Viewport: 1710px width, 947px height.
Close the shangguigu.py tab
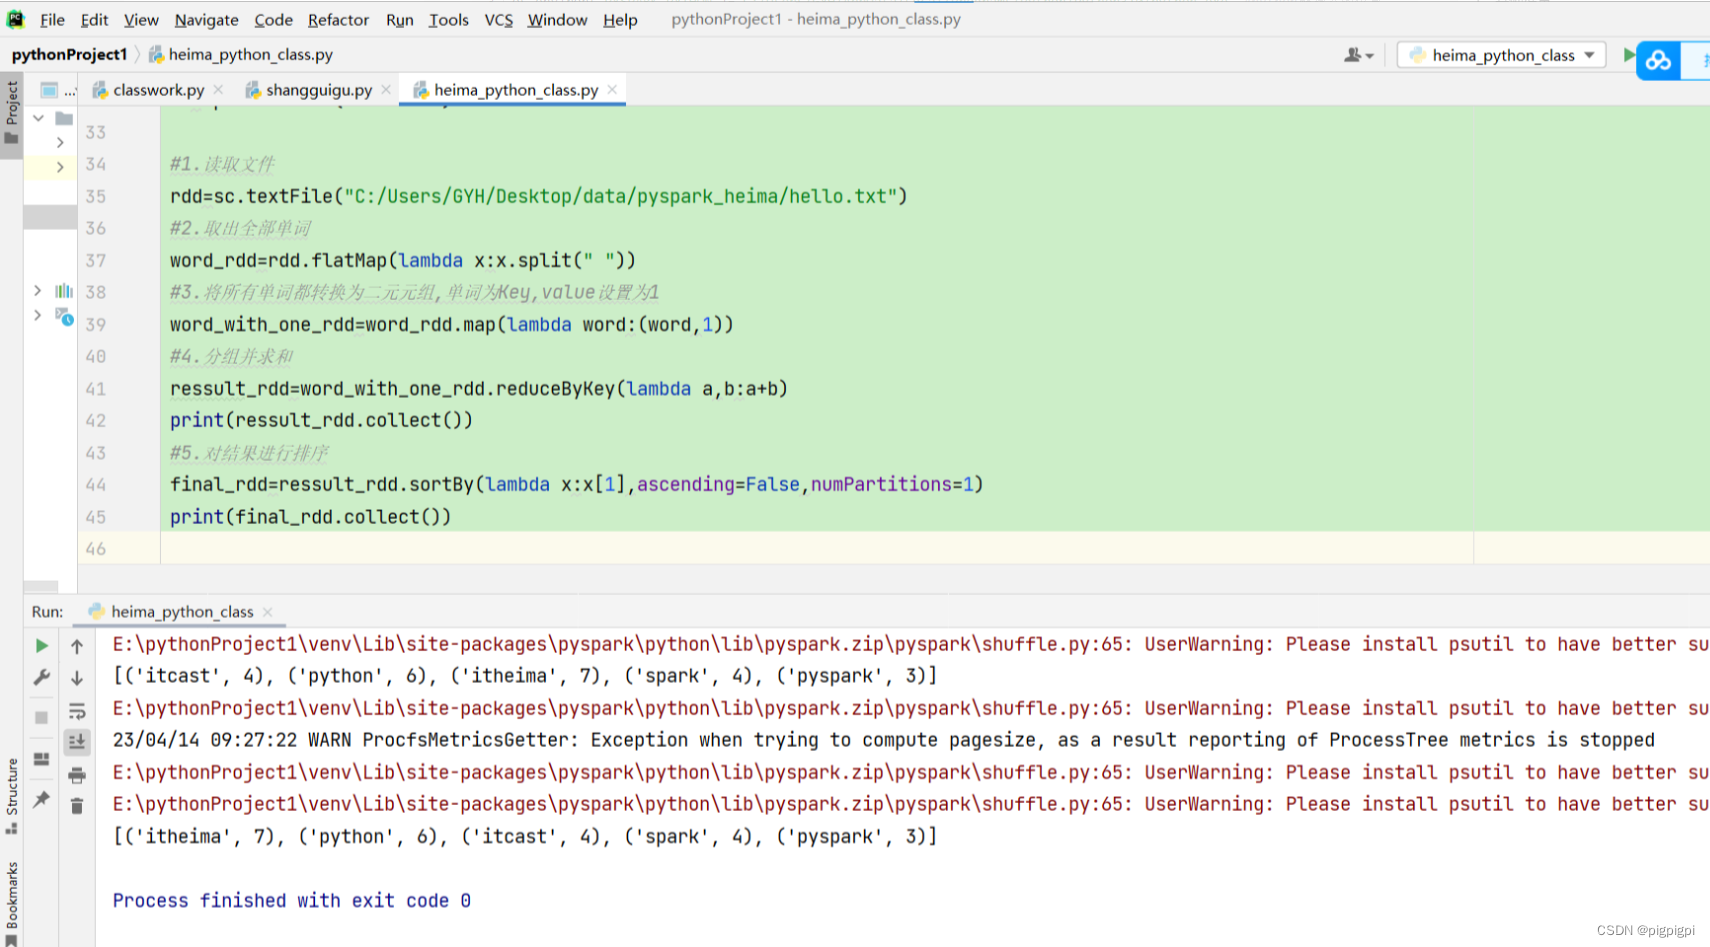click(x=386, y=90)
